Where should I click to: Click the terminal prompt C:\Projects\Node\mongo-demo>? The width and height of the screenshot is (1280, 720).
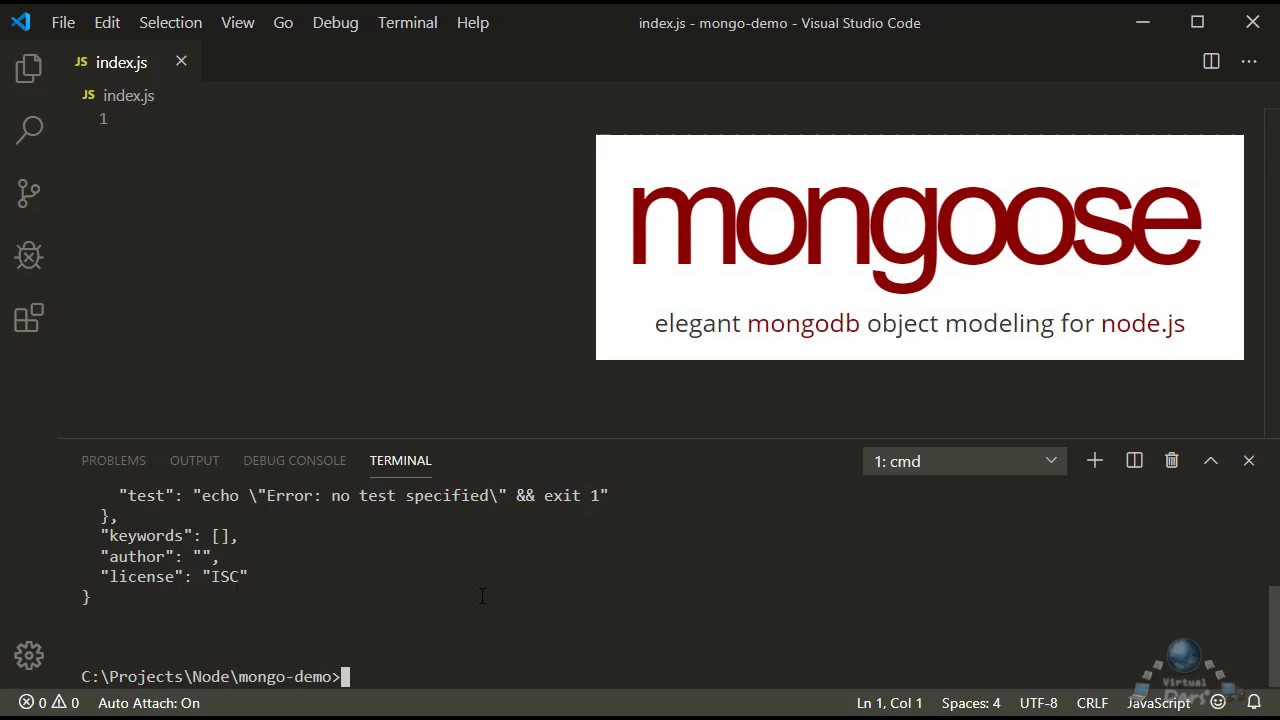[x=211, y=677]
